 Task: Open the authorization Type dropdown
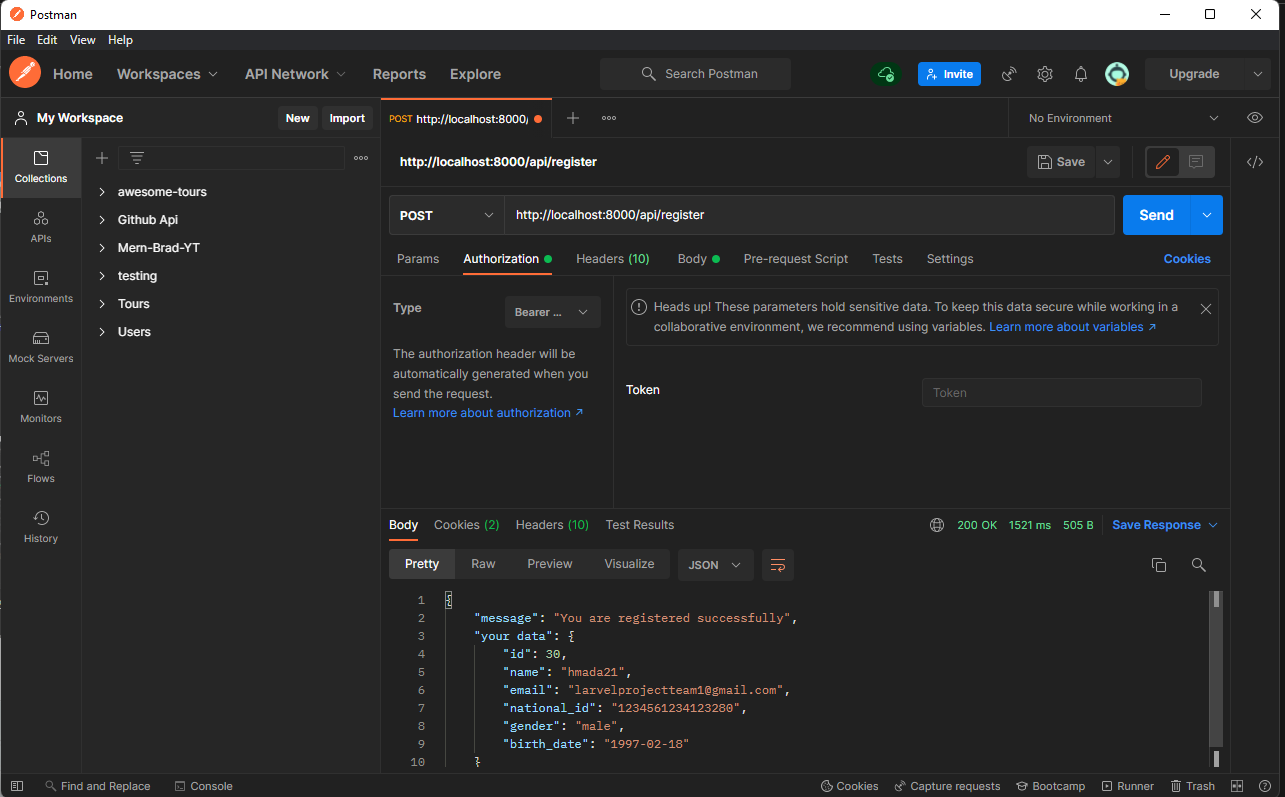pos(552,311)
